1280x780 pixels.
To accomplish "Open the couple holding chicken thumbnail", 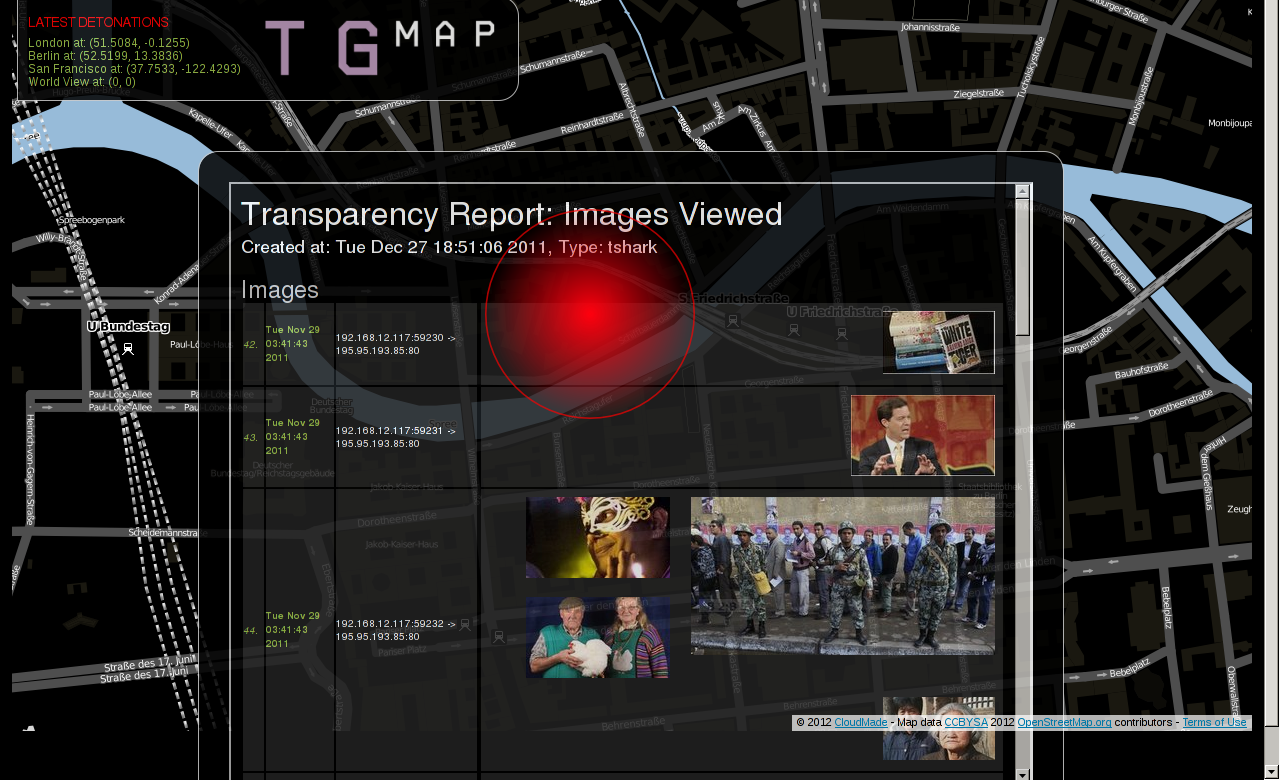I will click(598, 637).
